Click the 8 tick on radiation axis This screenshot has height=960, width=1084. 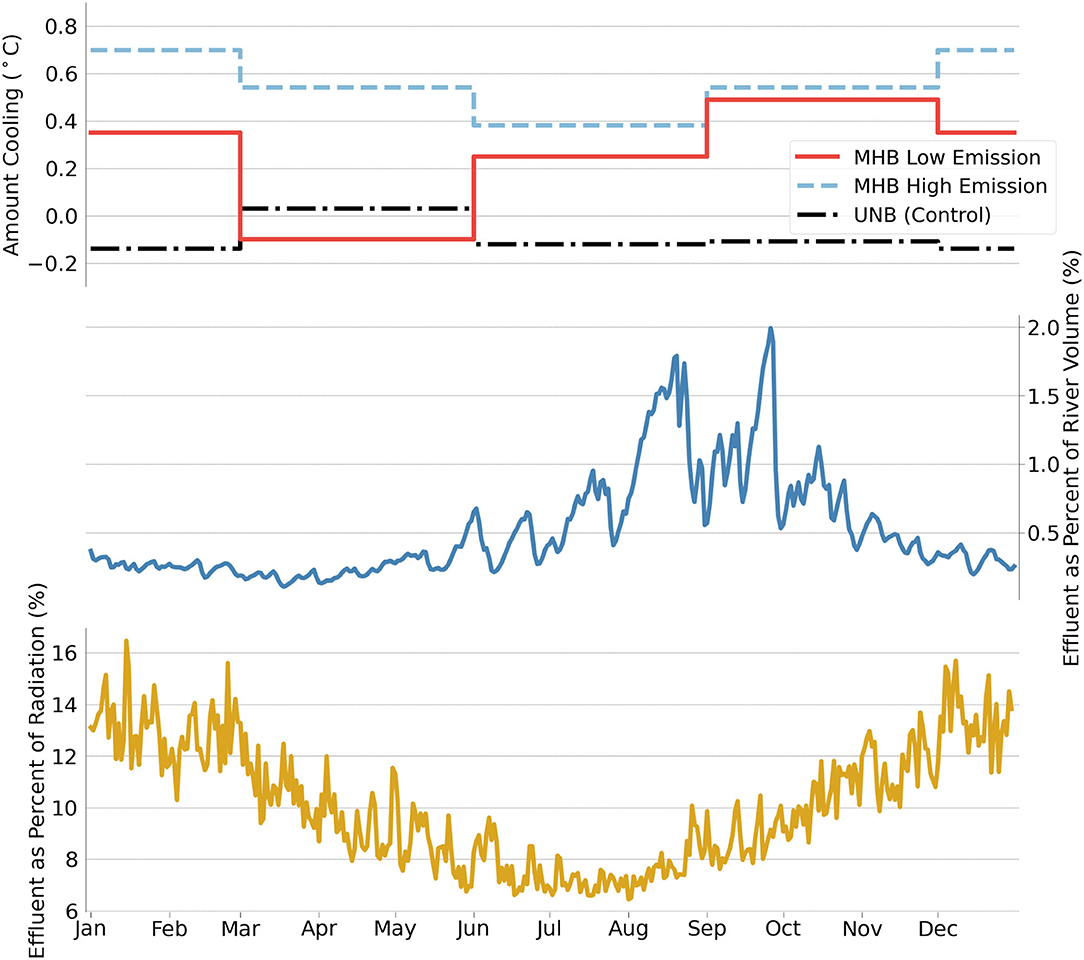coord(71,860)
